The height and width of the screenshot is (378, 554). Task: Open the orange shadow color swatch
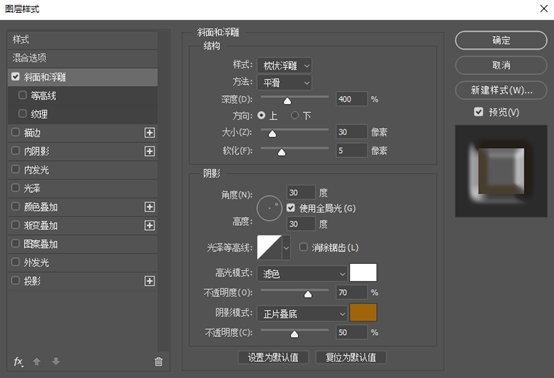363,313
